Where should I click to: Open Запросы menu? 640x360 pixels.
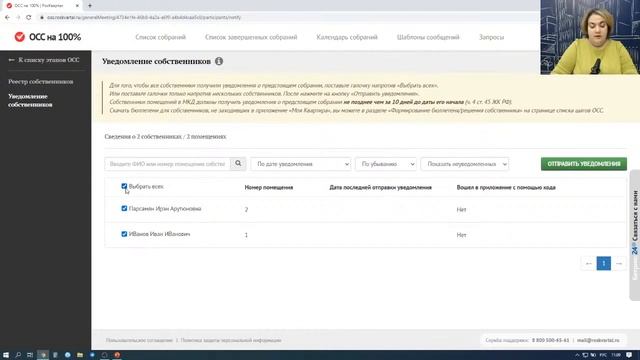[491, 37]
